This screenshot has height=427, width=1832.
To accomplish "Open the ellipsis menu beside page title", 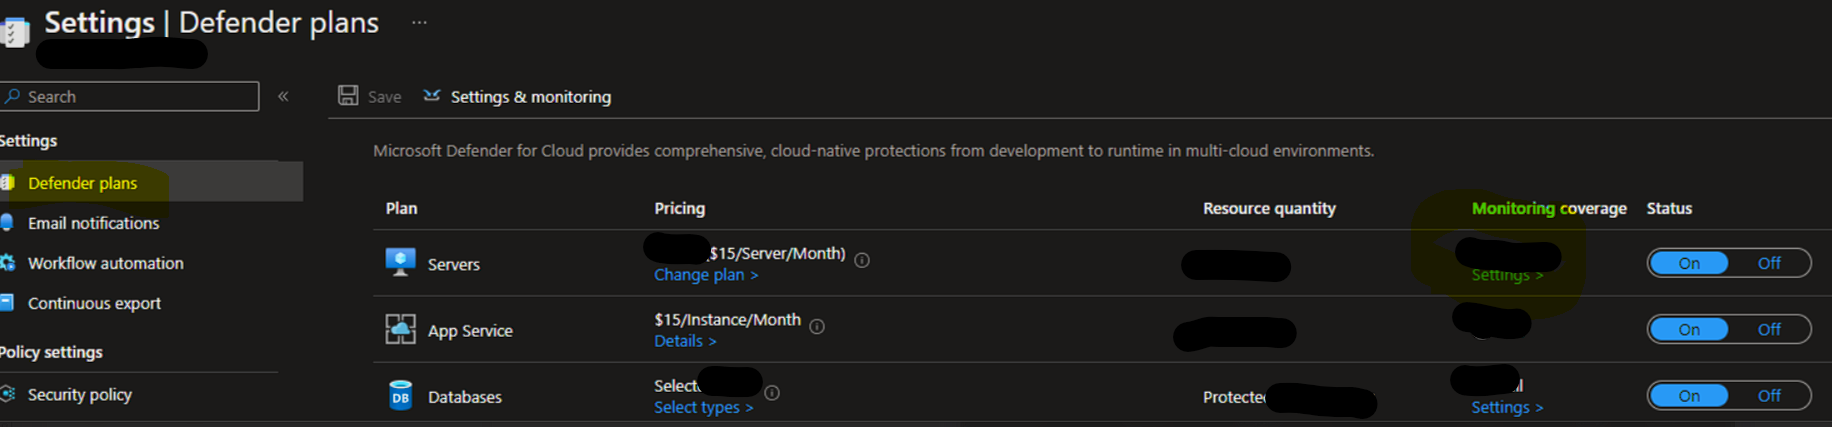I will tap(419, 22).
